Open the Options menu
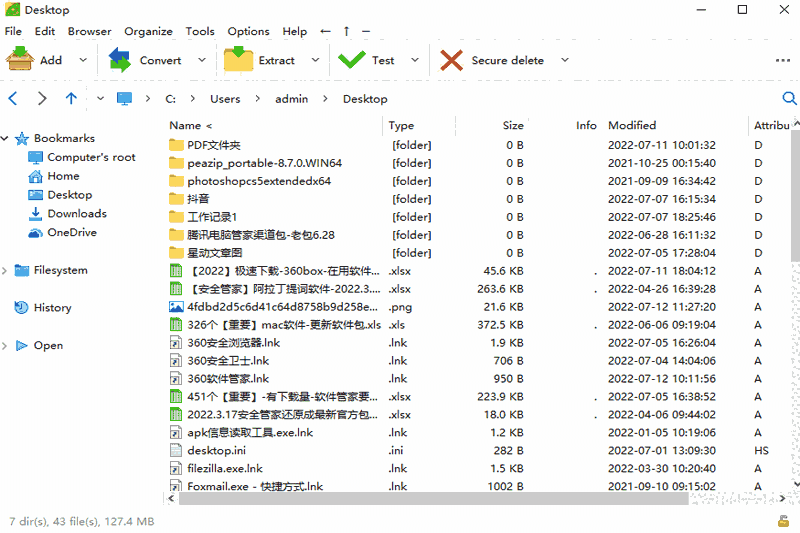The height and width of the screenshot is (533, 800). 248,32
